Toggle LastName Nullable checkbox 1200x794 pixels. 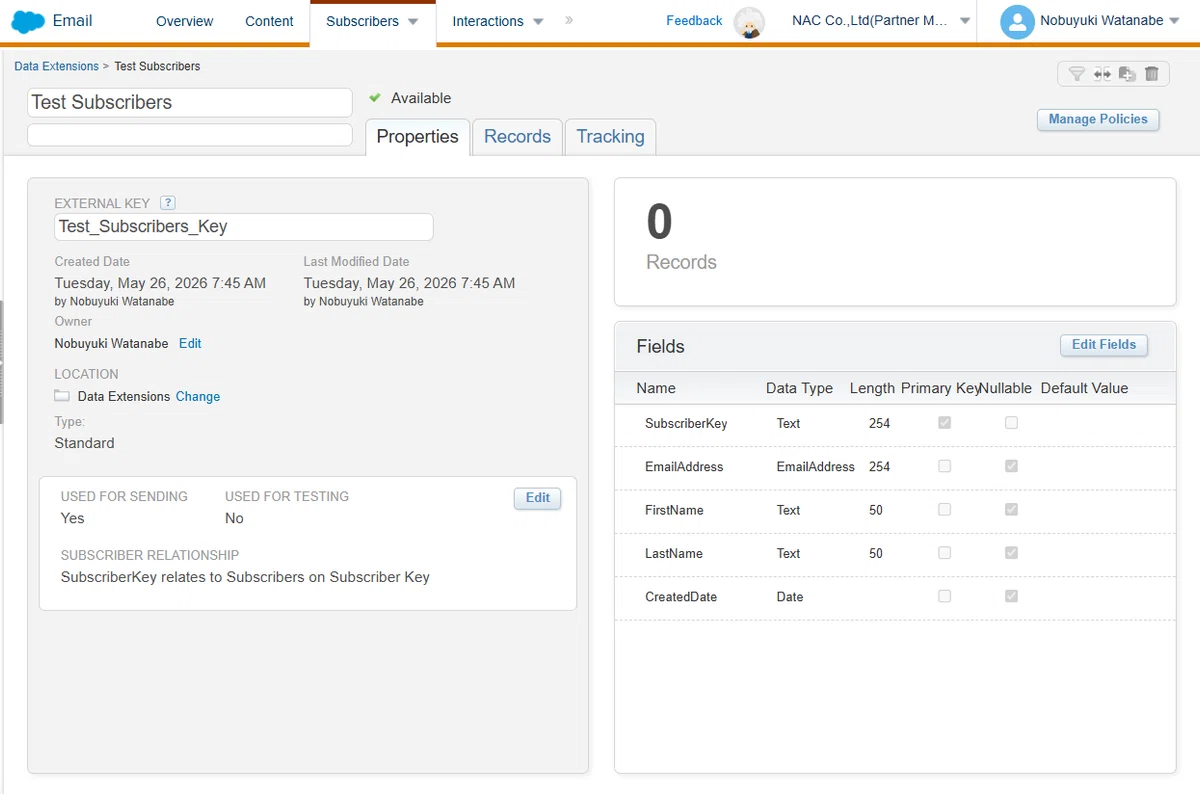coord(1011,553)
